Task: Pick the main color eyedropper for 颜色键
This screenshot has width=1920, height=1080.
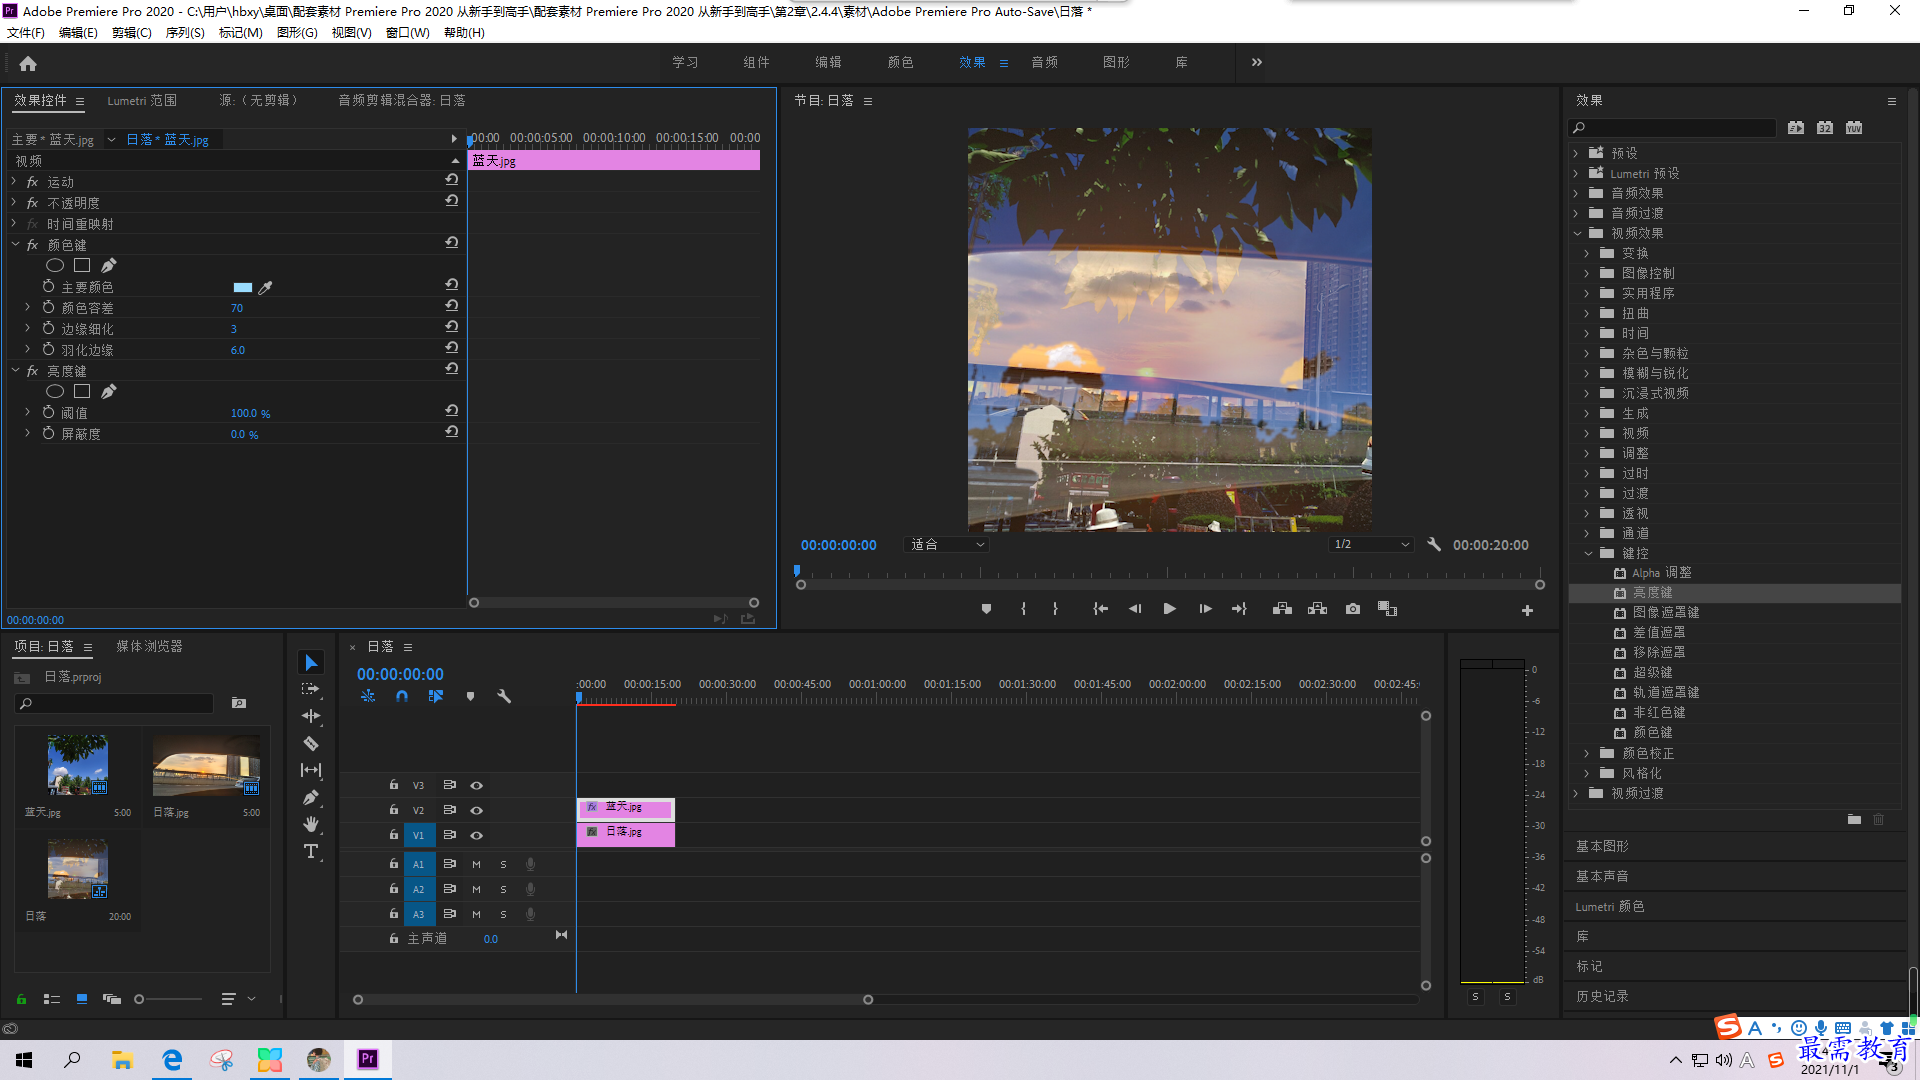Action: [x=265, y=288]
